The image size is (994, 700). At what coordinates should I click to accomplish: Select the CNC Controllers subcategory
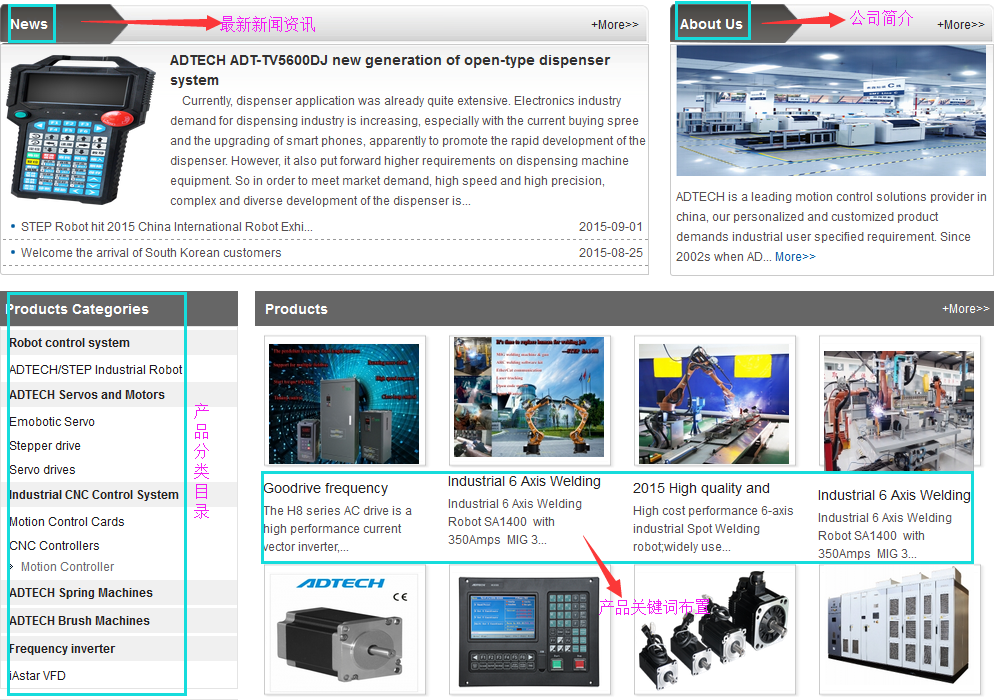tap(55, 546)
